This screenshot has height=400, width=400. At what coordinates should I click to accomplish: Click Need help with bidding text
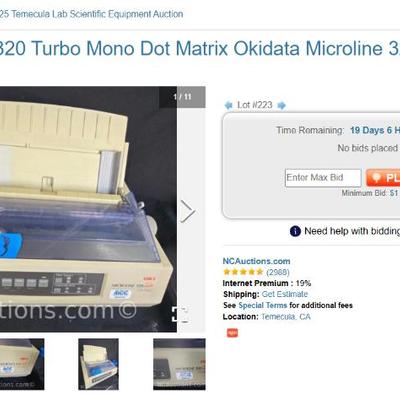tap(352, 231)
